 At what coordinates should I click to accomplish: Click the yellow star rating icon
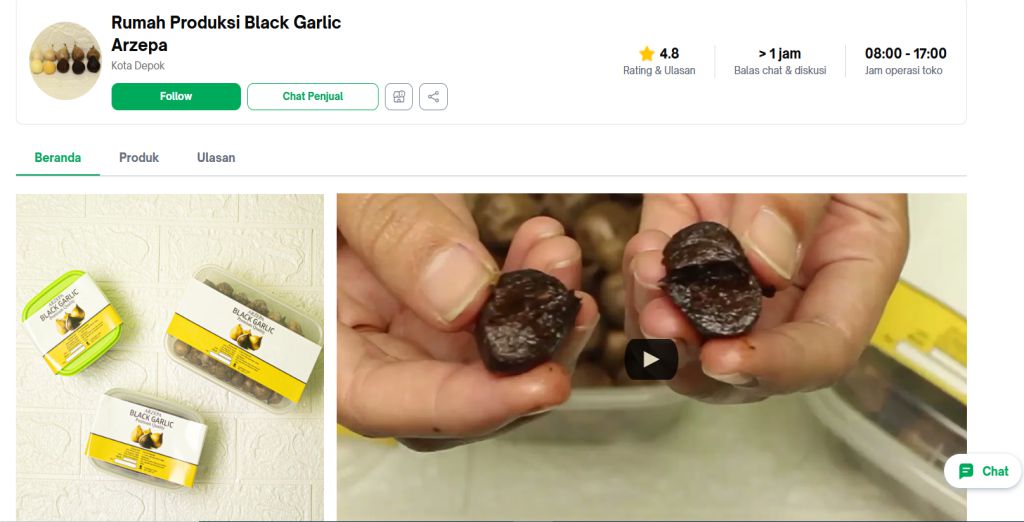tap(647, 54)
